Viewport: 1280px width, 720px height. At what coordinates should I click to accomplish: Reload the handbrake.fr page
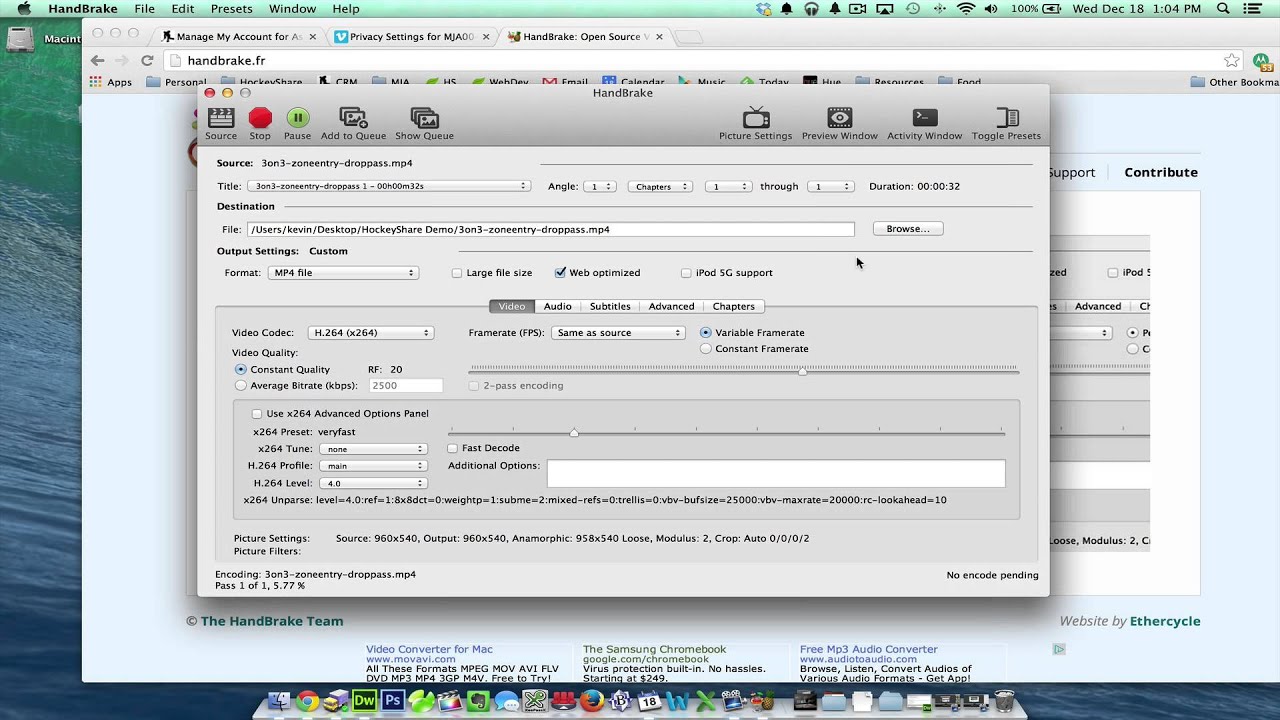pos(147,60)
